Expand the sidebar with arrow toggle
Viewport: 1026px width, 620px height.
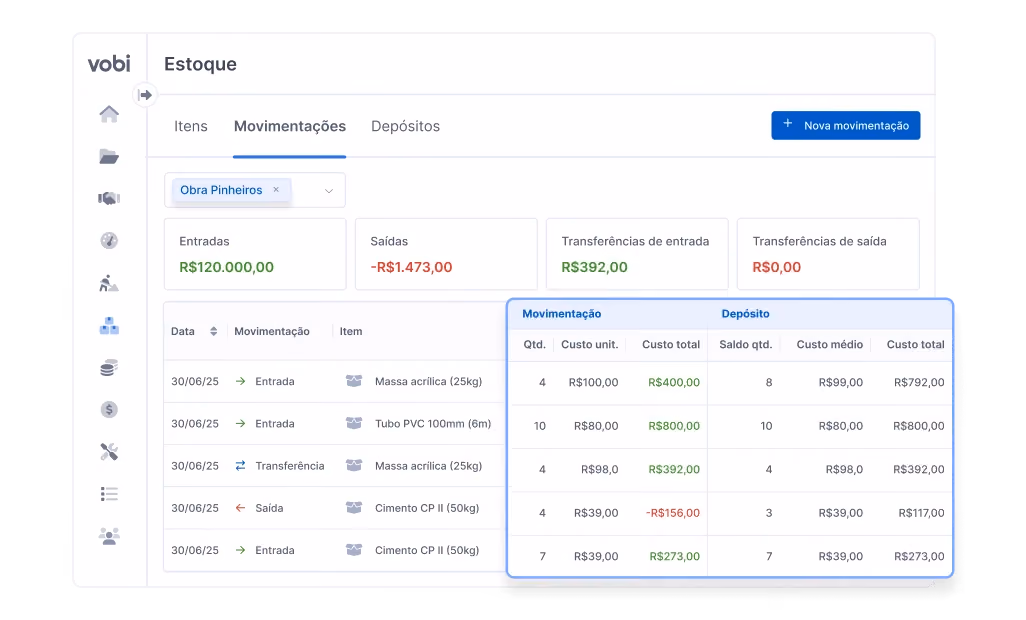coord(145,95)
